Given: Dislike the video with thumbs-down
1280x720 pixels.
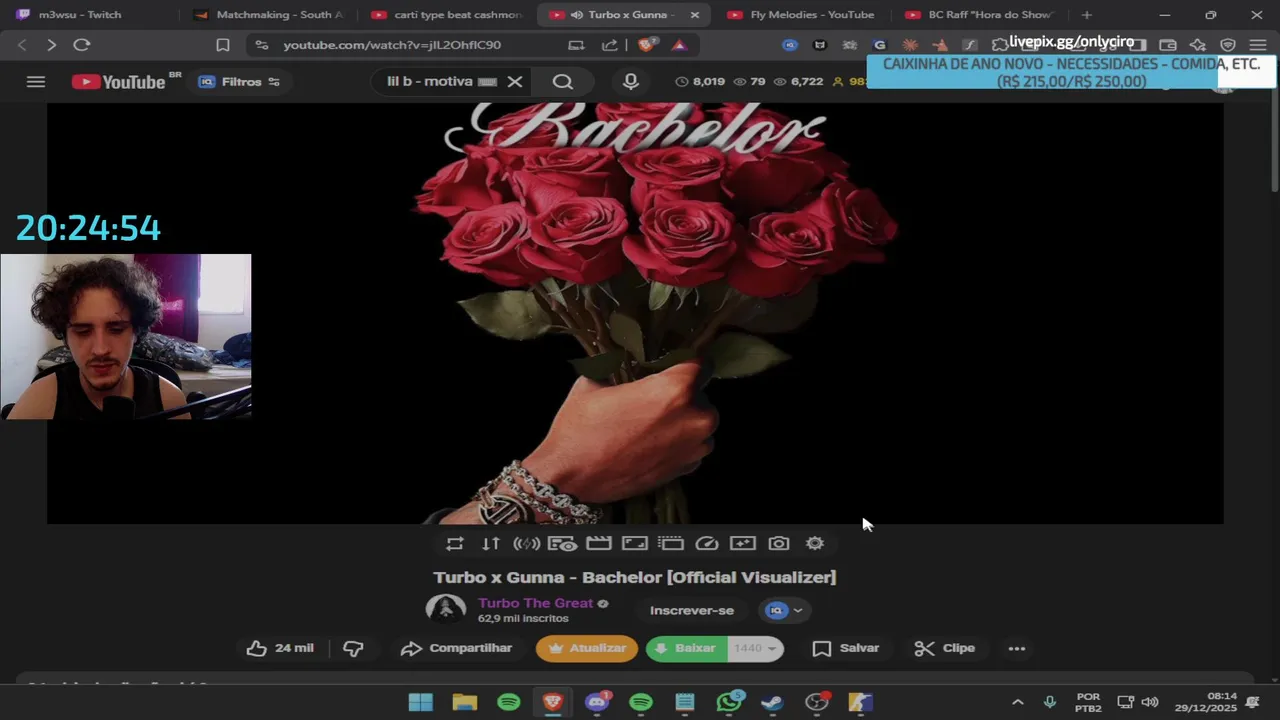Looking at the screenshot, I should click(x=353, y=648).
